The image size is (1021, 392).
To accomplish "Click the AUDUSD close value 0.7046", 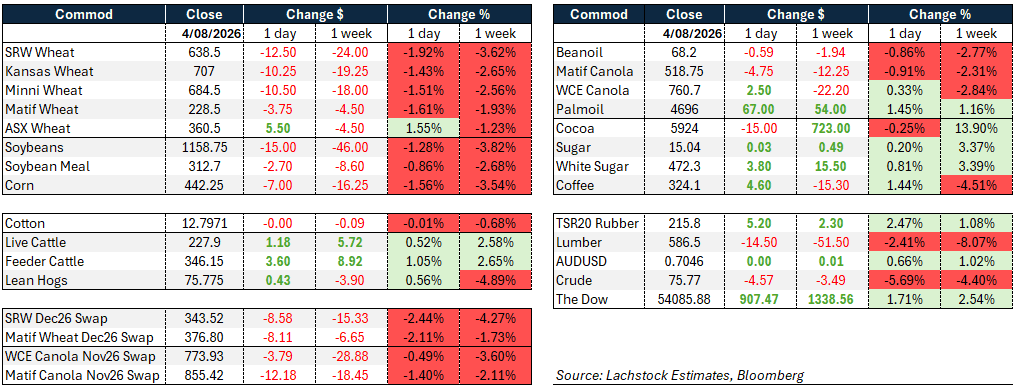I will [684, 262].
